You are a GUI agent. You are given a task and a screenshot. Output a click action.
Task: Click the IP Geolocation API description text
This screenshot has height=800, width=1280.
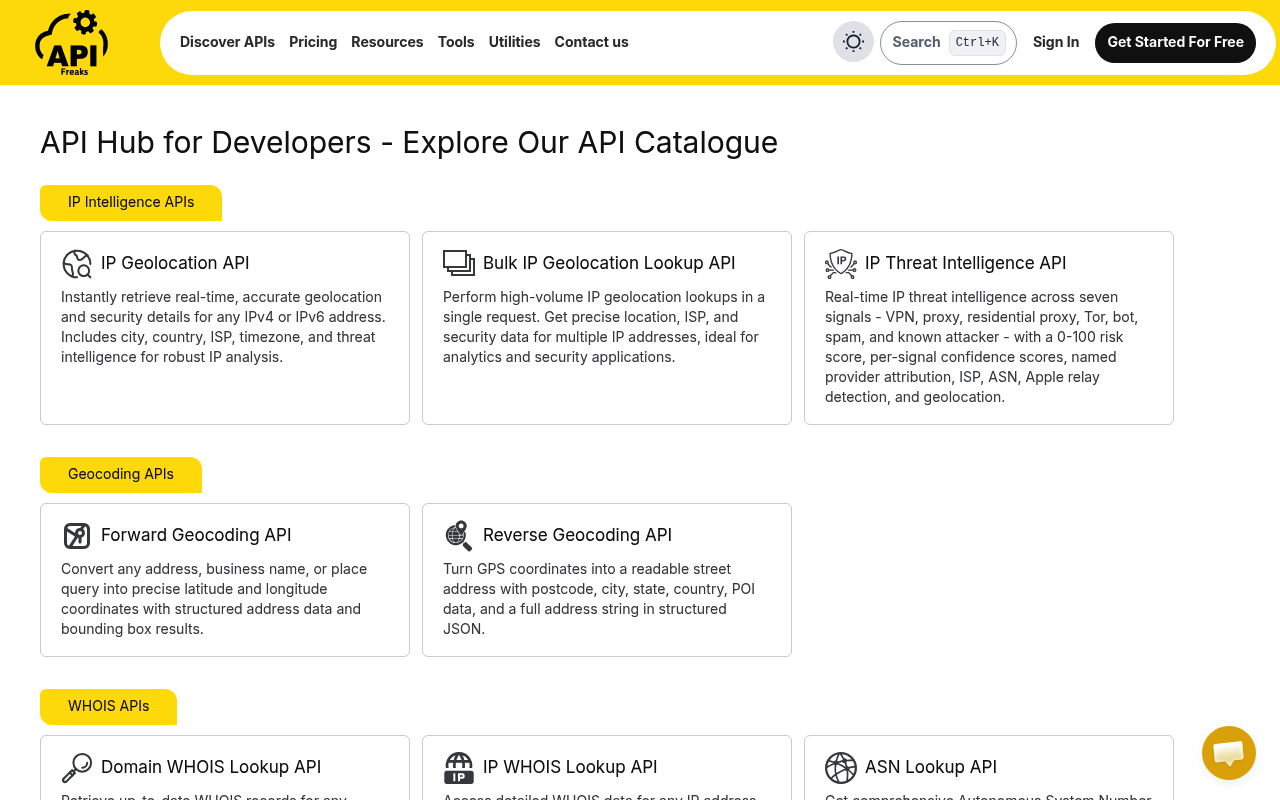(223, 327)
